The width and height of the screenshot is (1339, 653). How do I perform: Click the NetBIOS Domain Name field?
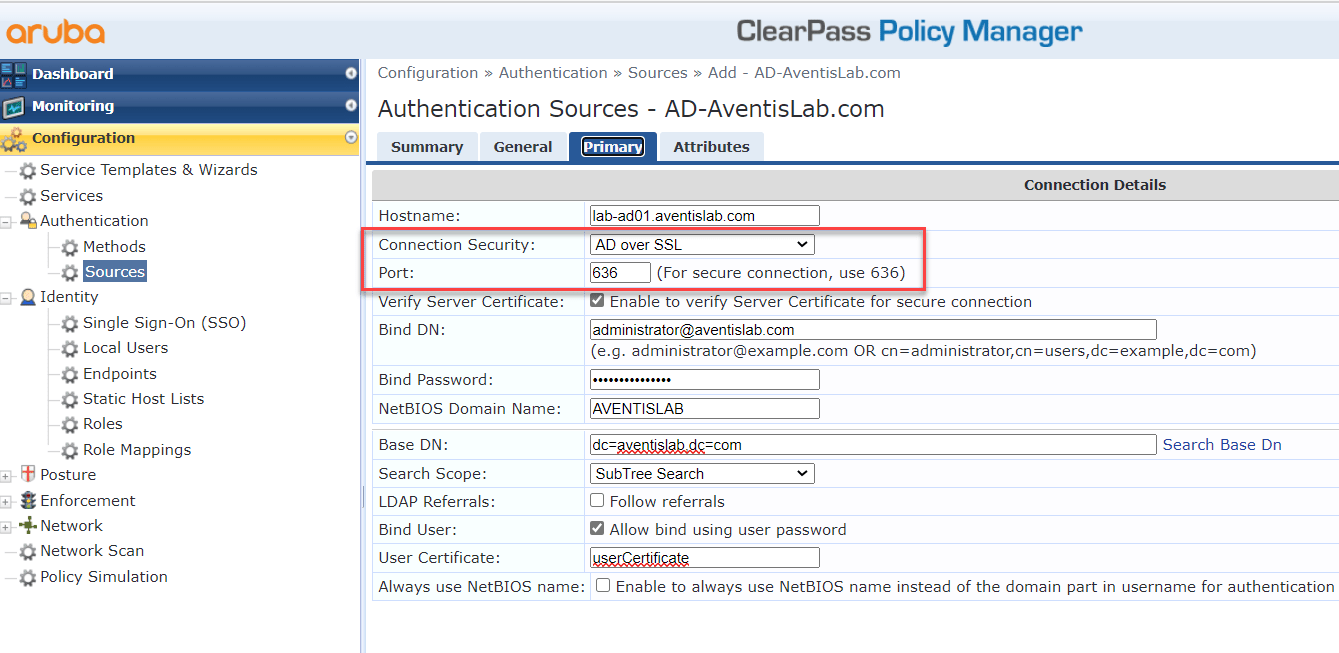(705, 408)
